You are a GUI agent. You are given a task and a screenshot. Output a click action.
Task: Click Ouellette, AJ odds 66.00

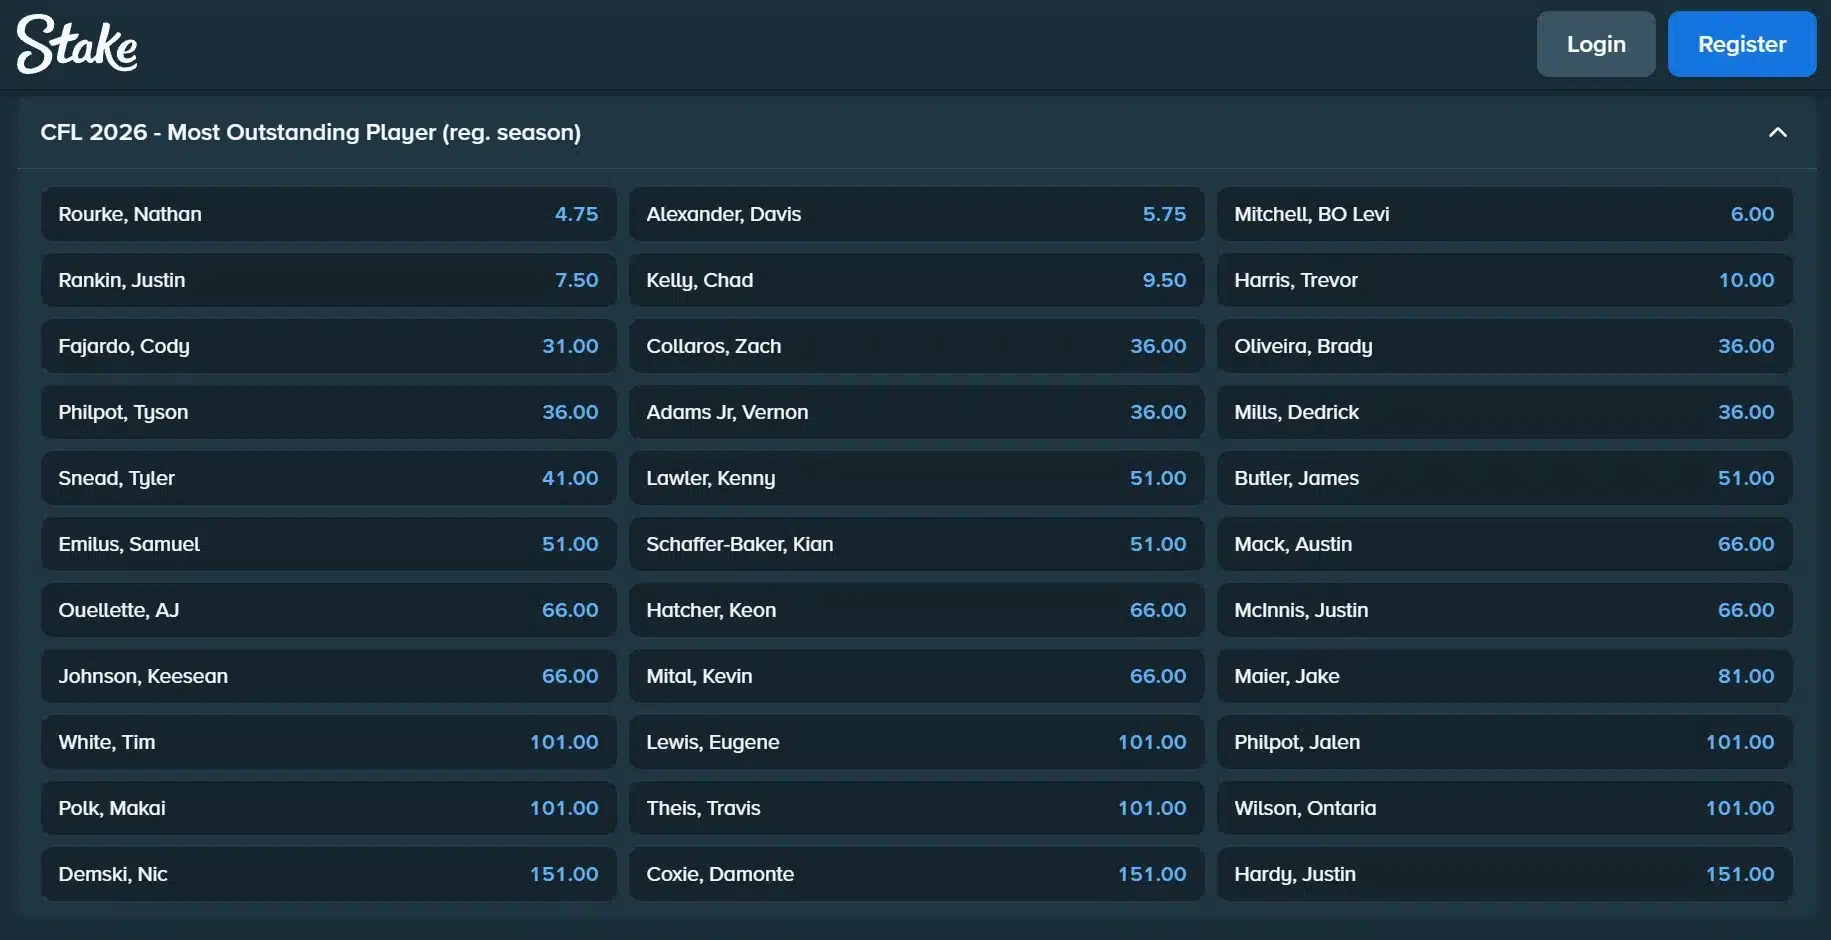(x=328, y=610)
